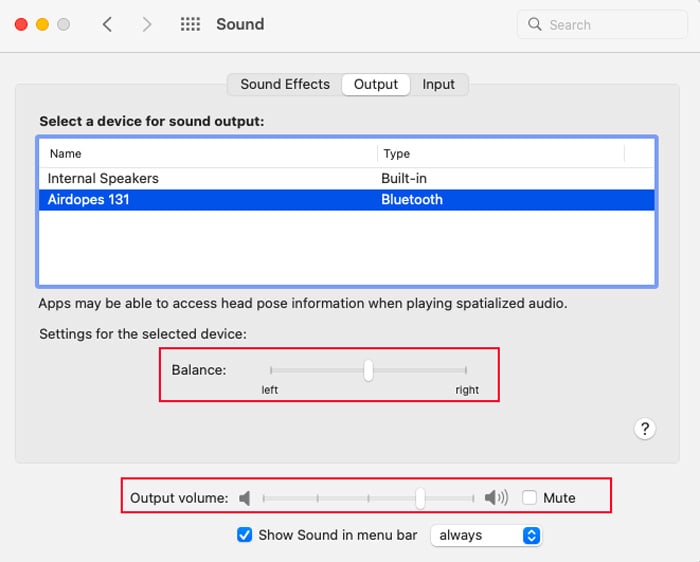Close the Sound window red button
Screen dimensions: 700x562
[21, 24]
